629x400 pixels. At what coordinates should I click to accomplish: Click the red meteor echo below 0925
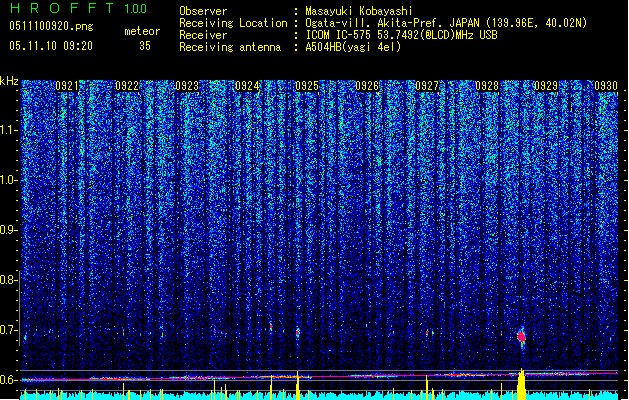[x=297, y=333]
